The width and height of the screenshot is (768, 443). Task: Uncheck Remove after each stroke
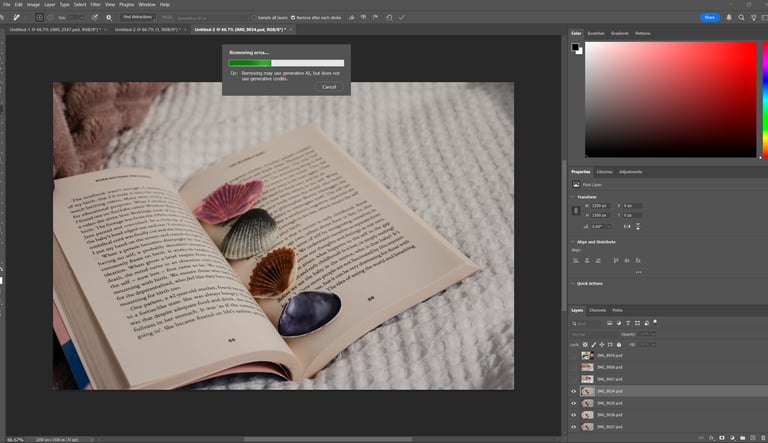pos(293,17)
